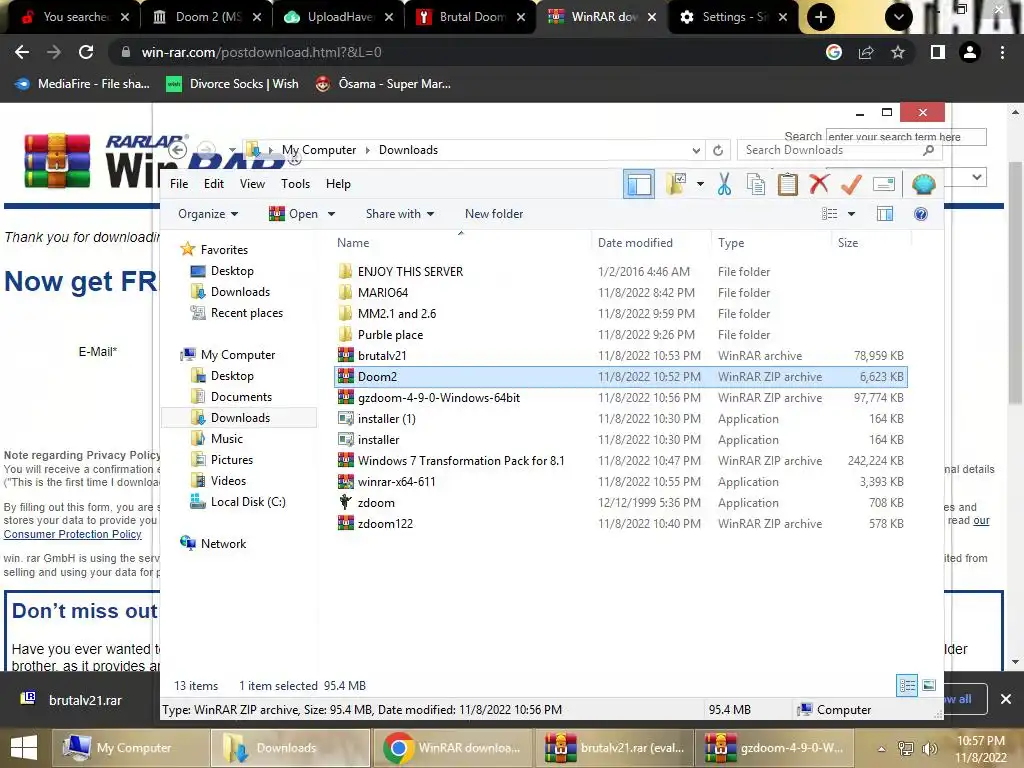Open Chrome three-dot menu
This screenshot has height=768, width=1024.
(1002, 52)
